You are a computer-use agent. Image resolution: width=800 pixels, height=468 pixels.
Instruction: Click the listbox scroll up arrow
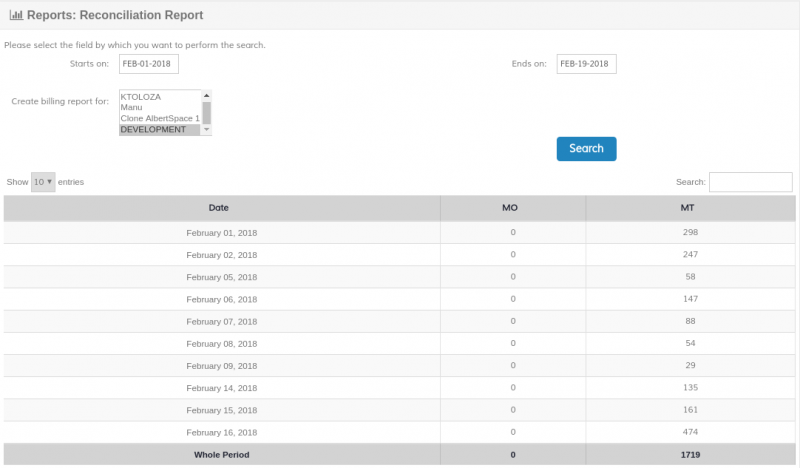[x=207, y=95]
